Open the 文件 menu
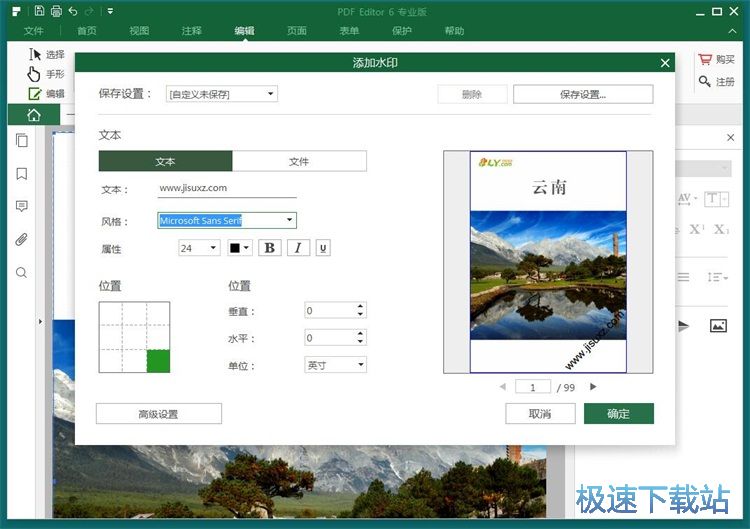 click(x=33, y=31)
